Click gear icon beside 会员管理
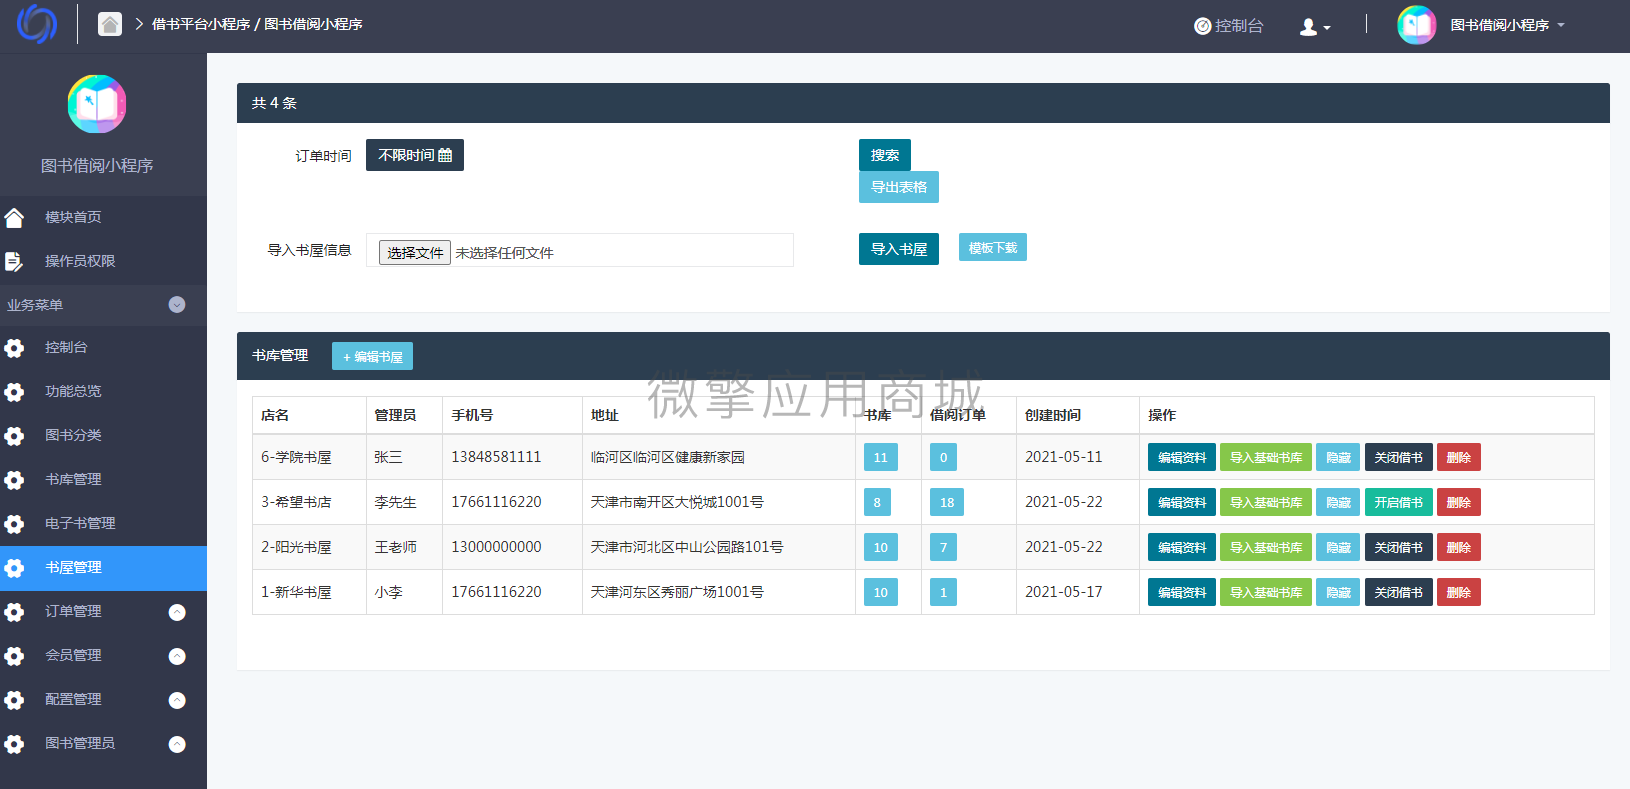Viewport: 1630px width, 789px height. click(14, 656)
